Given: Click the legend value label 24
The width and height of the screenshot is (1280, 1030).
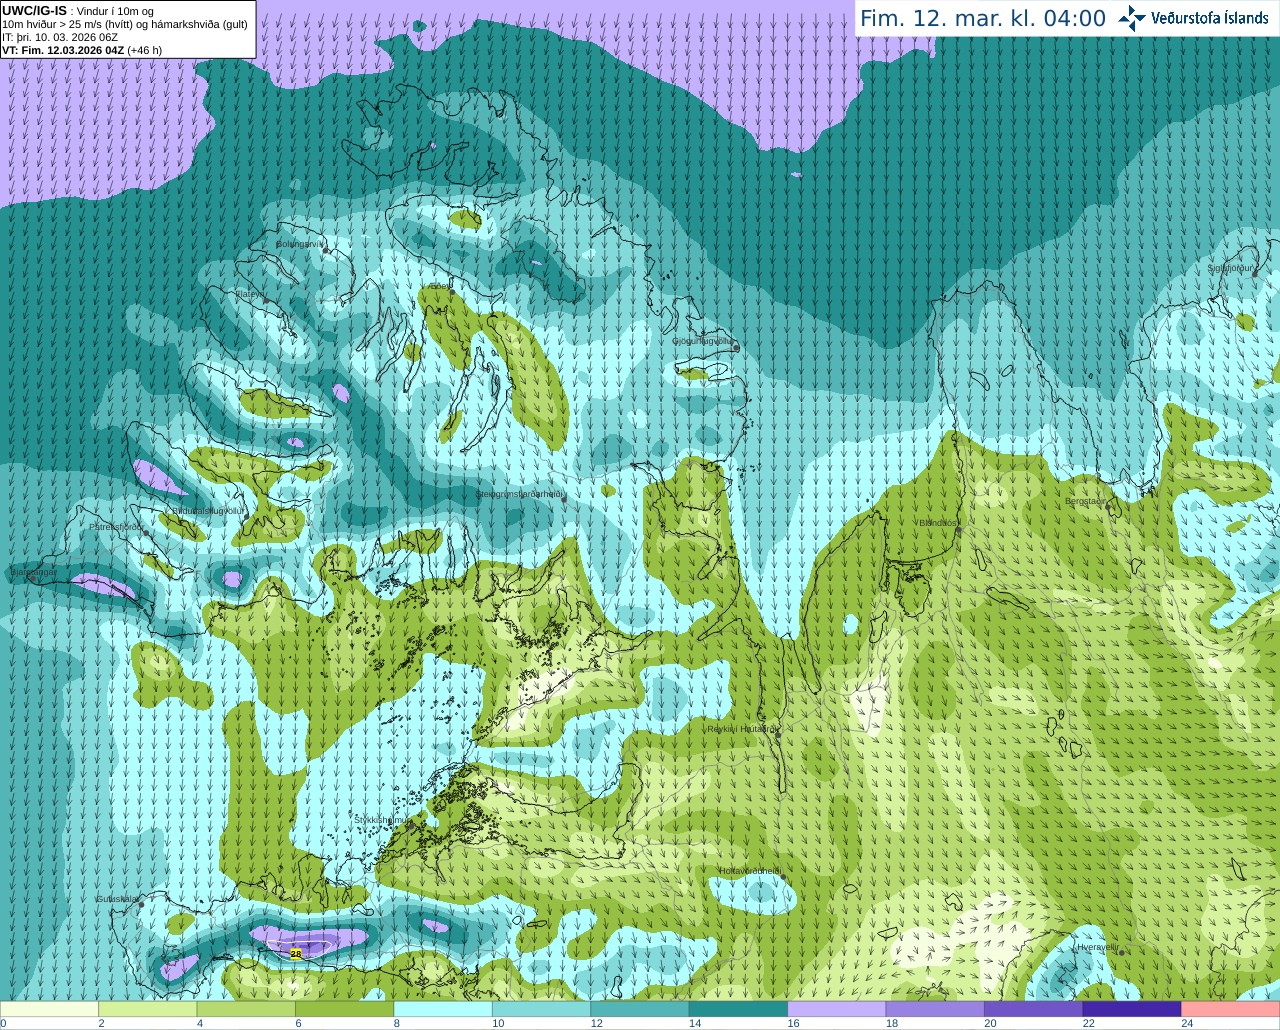Looking at the screenshot, I should [1187, 1023].
